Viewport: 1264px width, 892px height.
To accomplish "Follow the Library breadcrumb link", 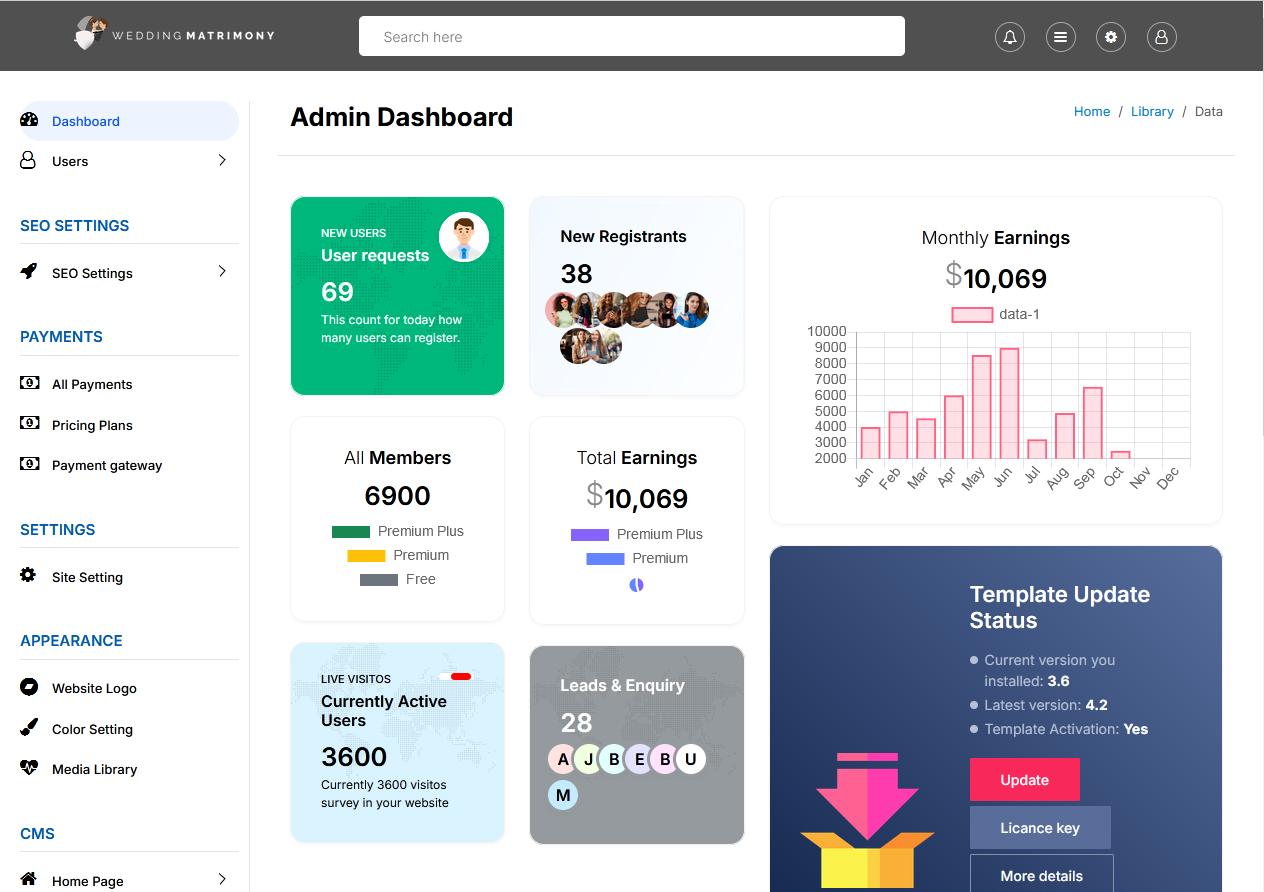I will [x=1152, y=111].
